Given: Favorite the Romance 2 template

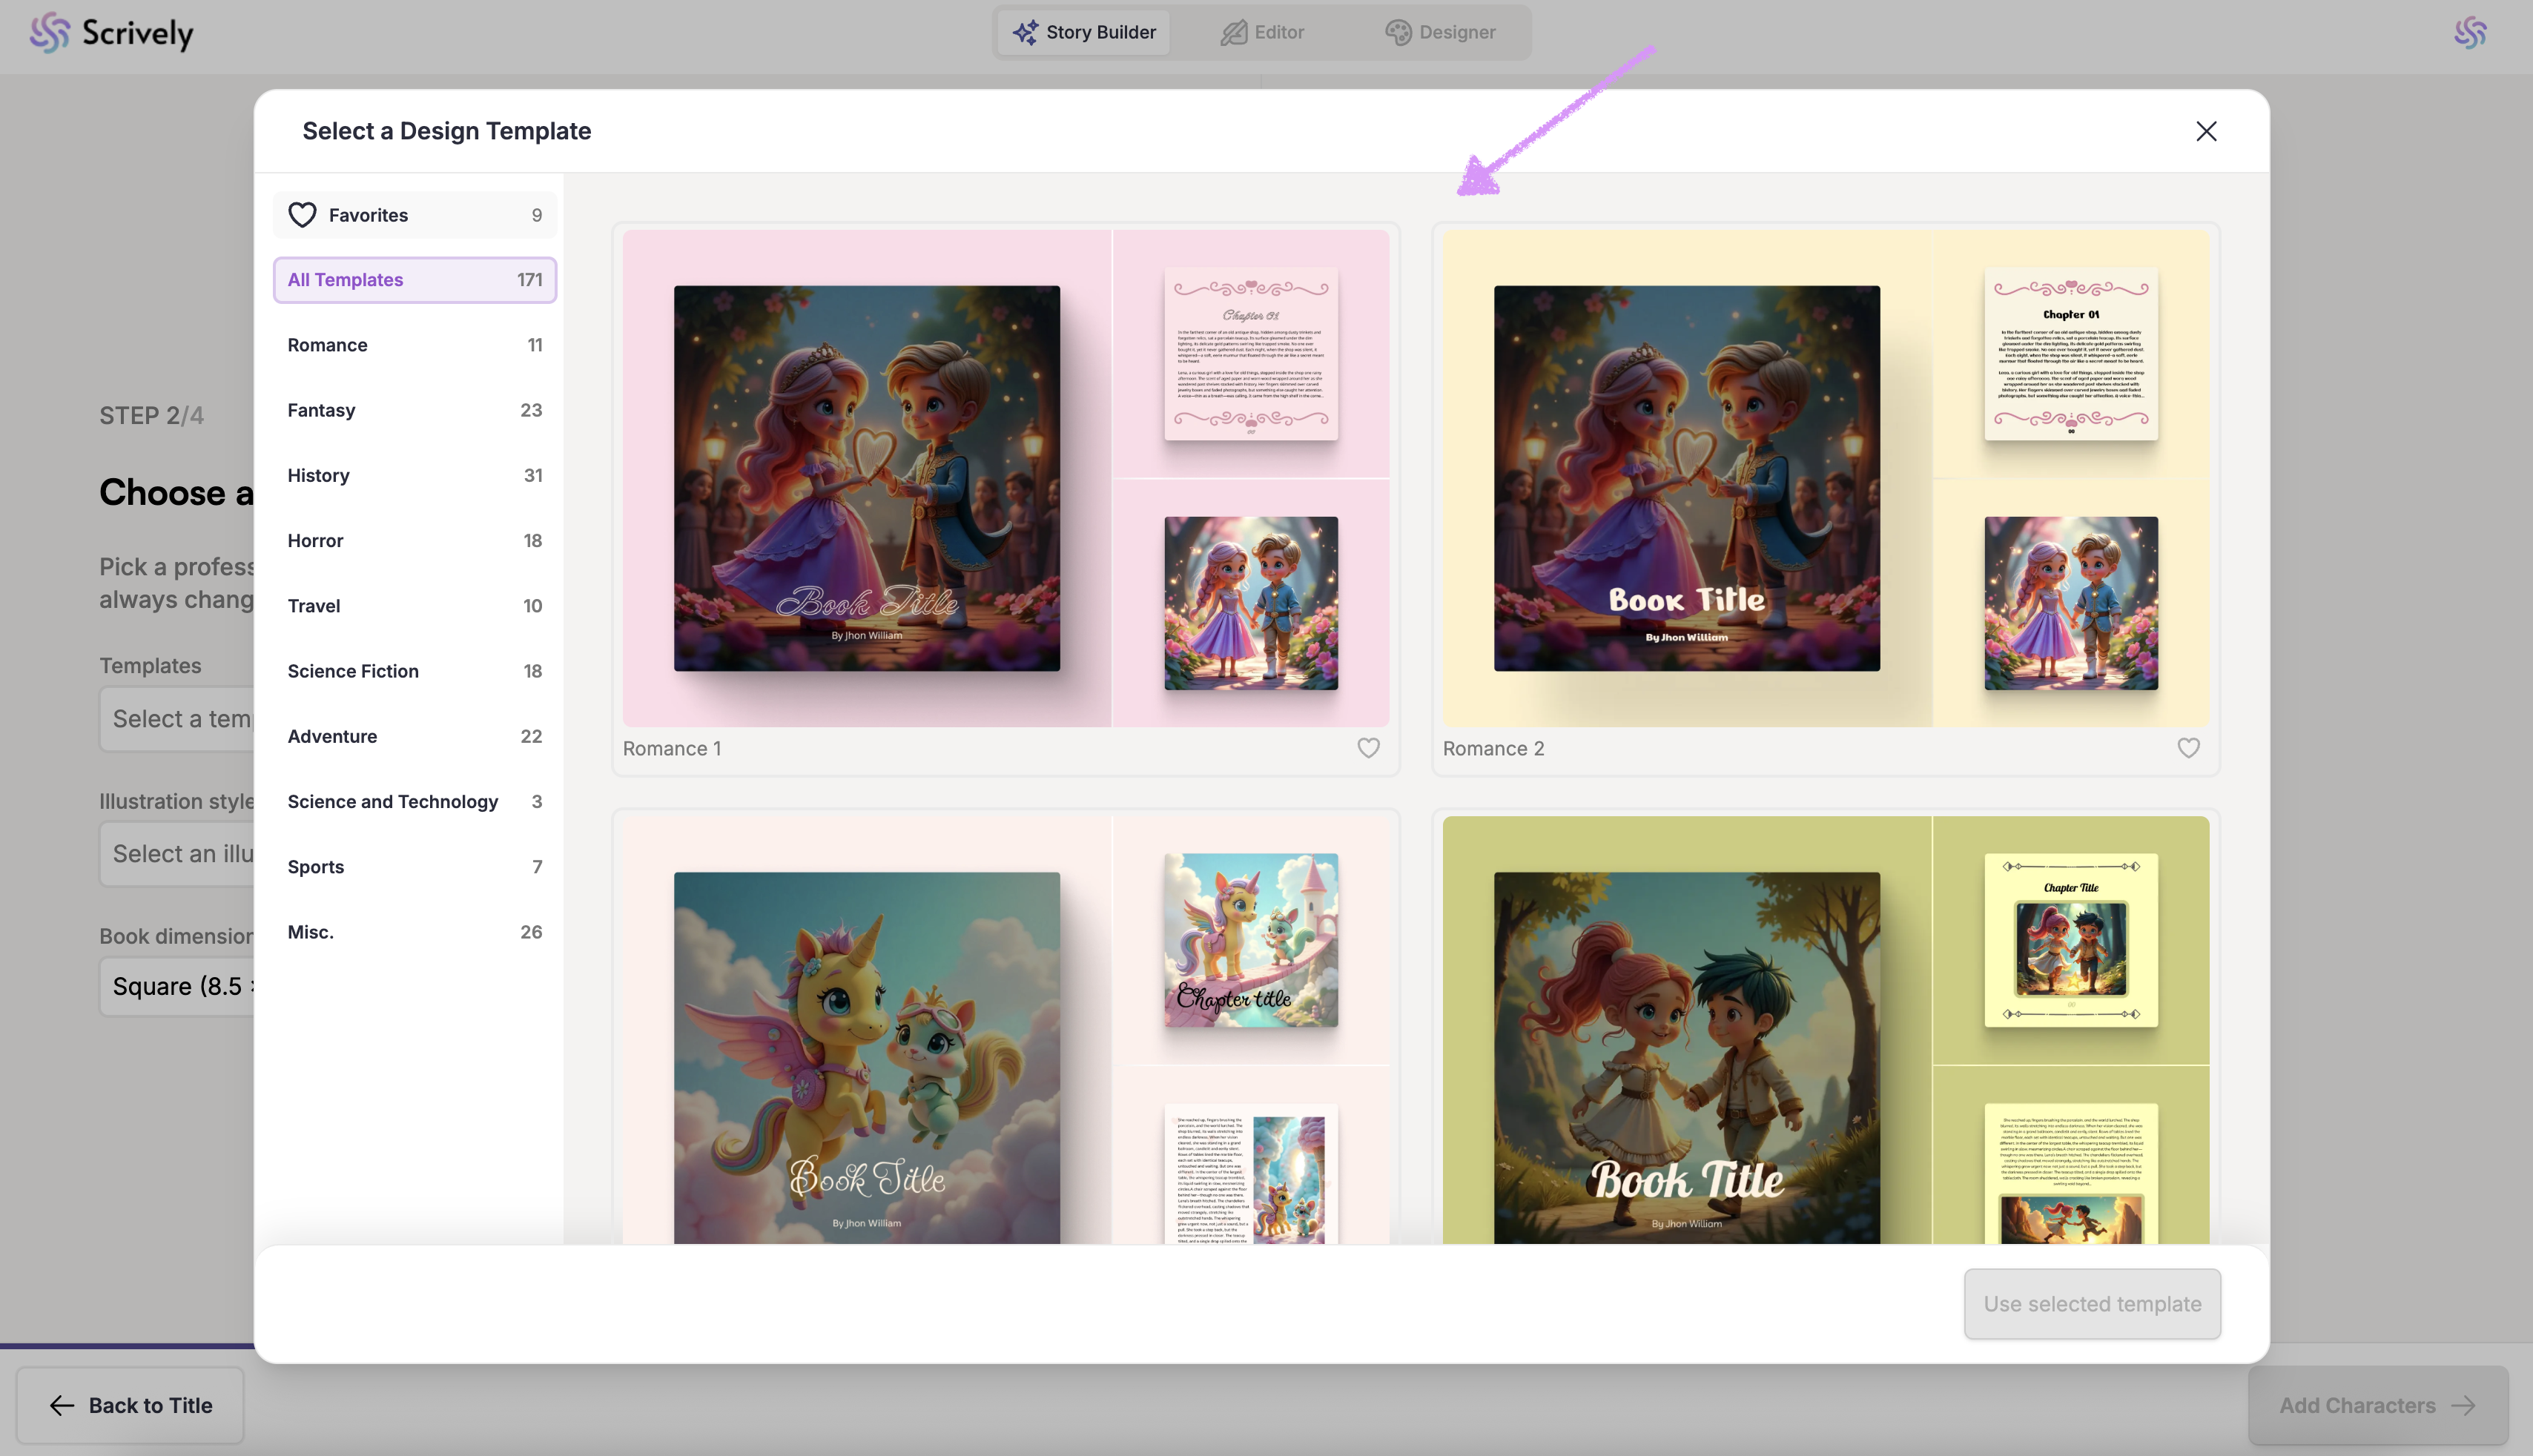Looking at the screenshot, I should click(x=2187, y=748).
